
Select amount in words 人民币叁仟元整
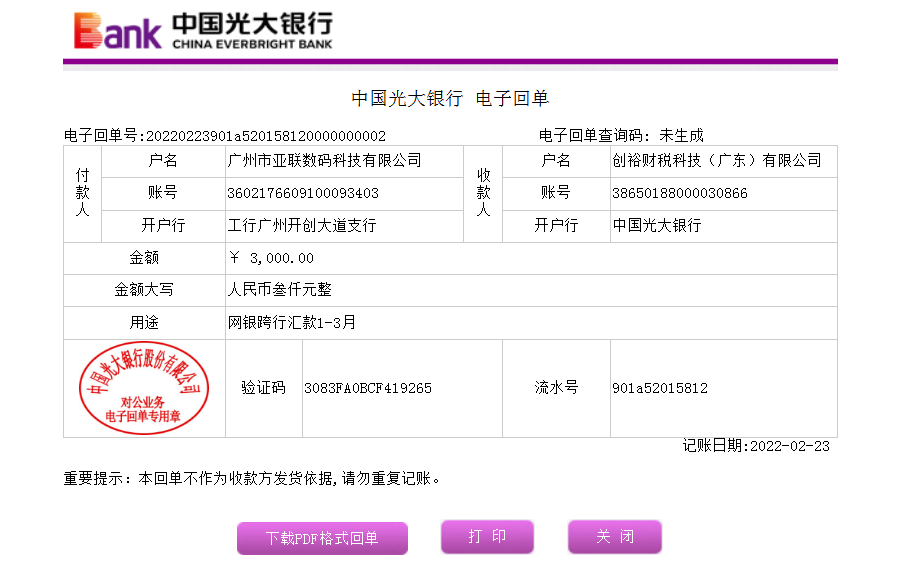pyautogui.click(x=280, y=289)
